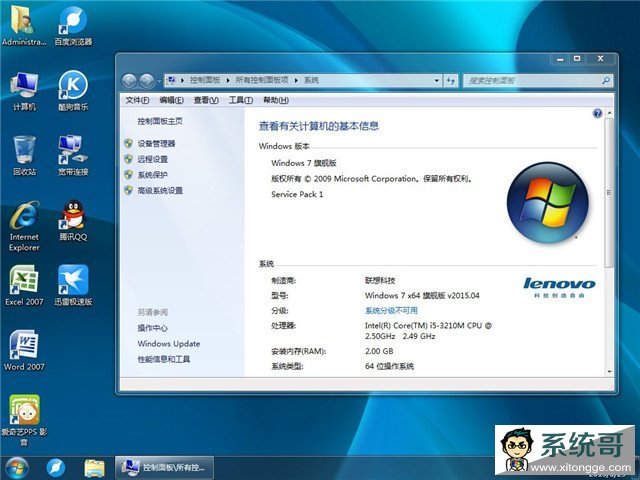The height and width of the screenshot is (480, 640).
Task: Go back with the navigation back arrow
Action: click(129, 81)
